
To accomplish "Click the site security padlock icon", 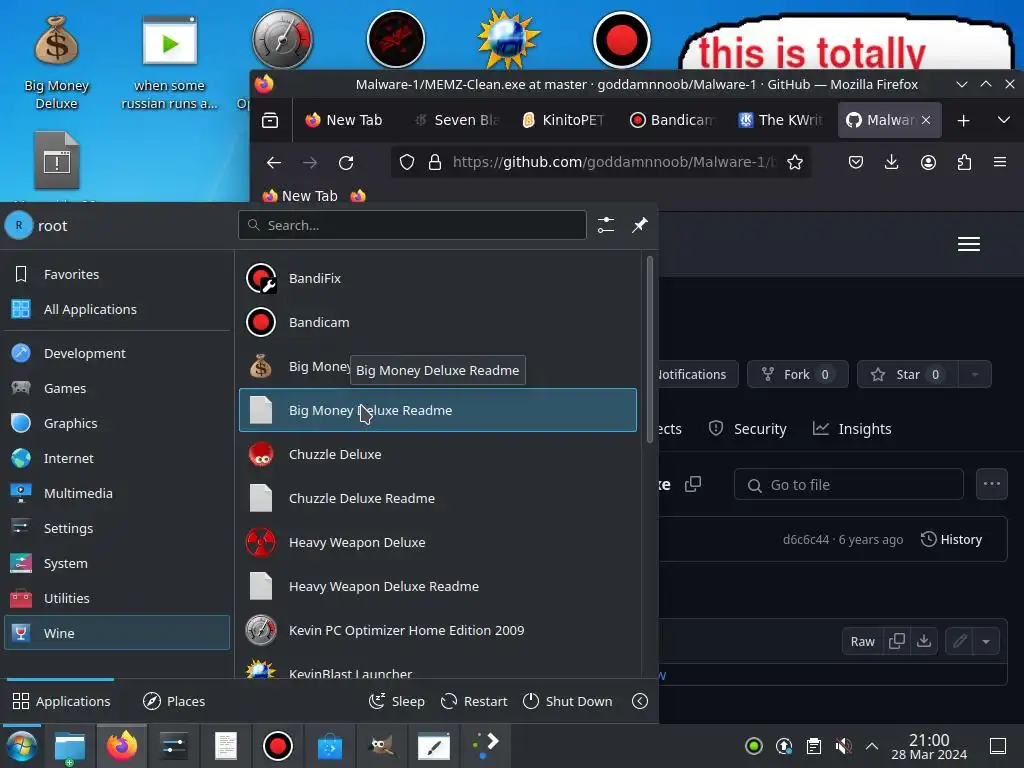I will pos(435,162).
